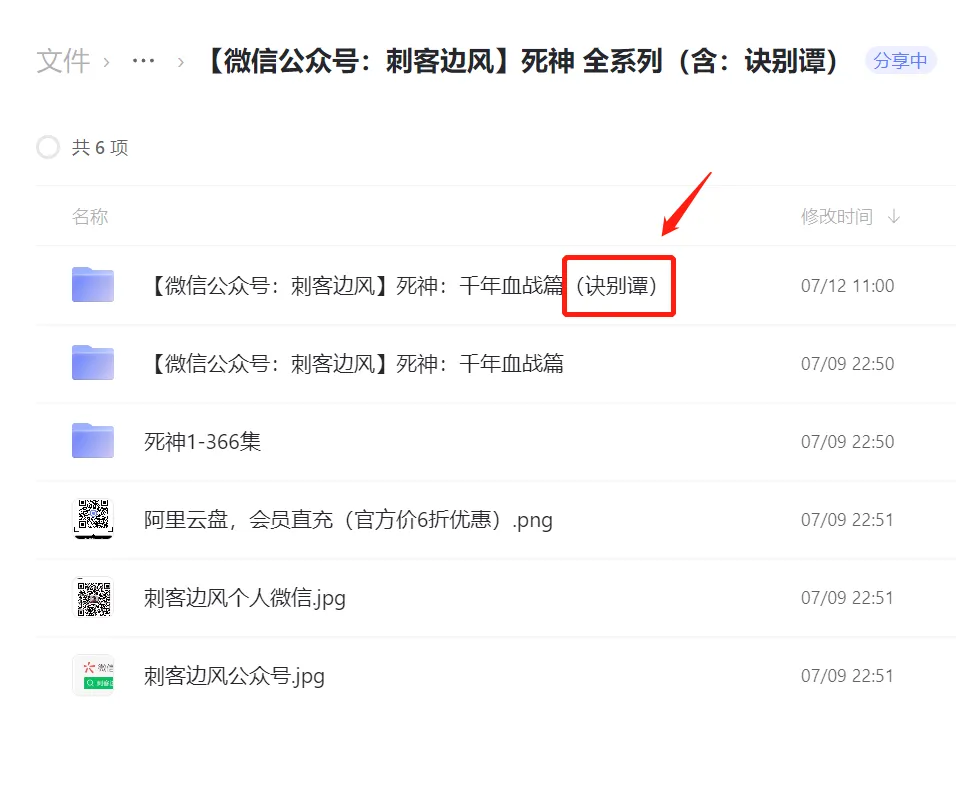Click the 分享中 badge
Screen dimensions: 956x811
(x=901, y=60)
